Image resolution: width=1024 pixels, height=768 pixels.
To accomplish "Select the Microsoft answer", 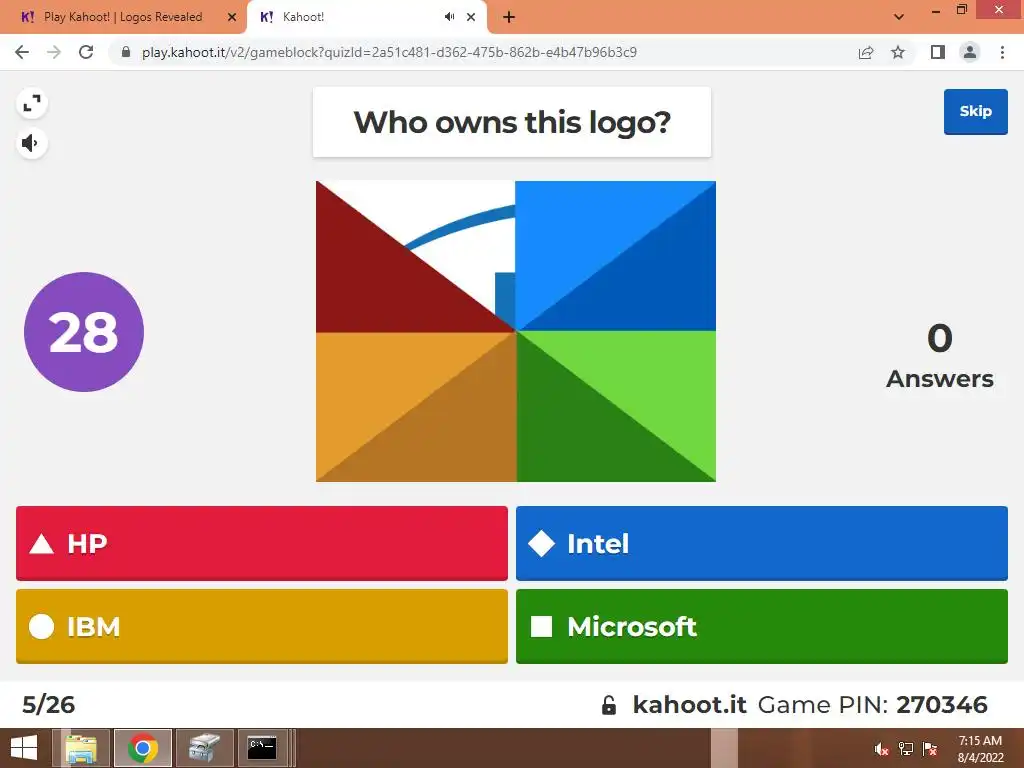I will pyautogui.click(x=761, y=626).
